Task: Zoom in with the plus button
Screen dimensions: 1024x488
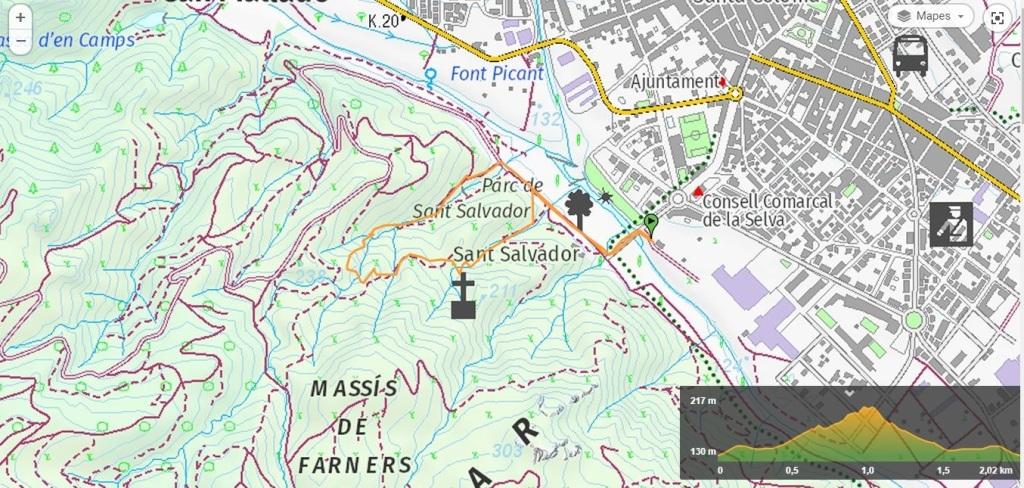Action: click(x=20, y=18)
